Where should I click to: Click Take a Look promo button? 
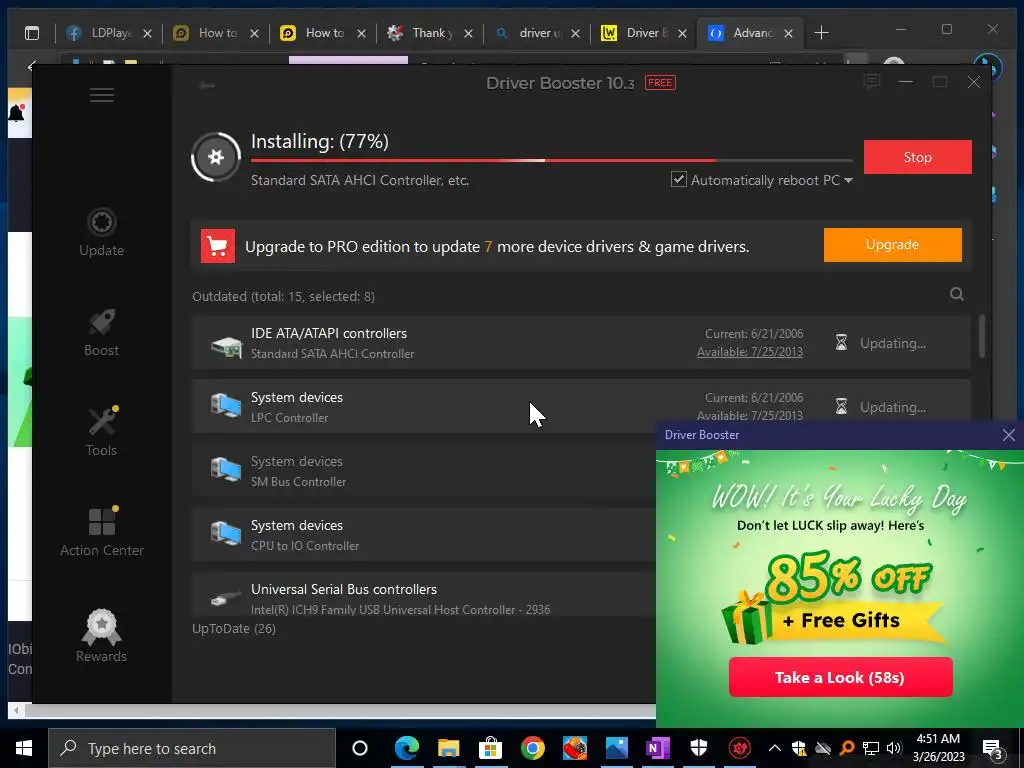pyautogui.click(x=840, y=677)
